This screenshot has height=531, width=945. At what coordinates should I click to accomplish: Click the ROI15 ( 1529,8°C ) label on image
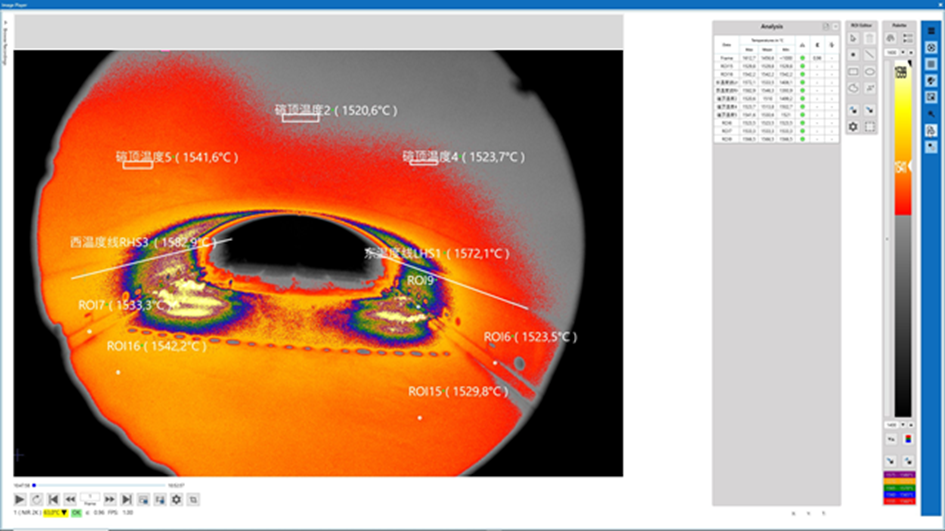click(x=458, y=392)
